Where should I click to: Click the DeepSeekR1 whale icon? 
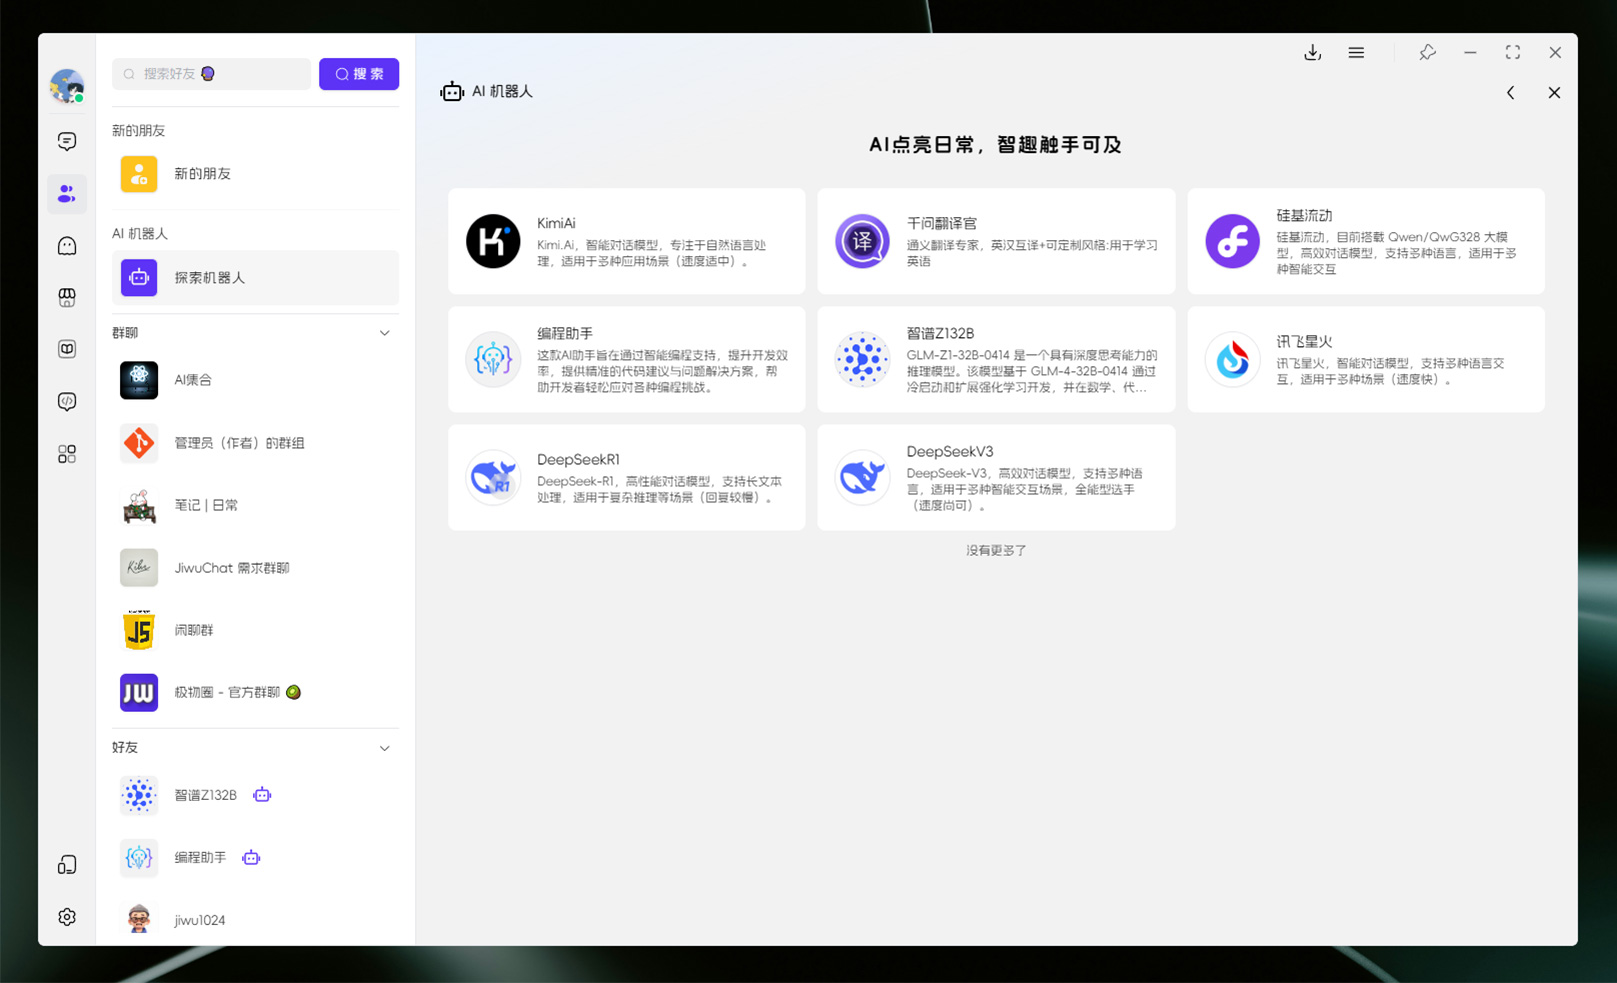493,477
